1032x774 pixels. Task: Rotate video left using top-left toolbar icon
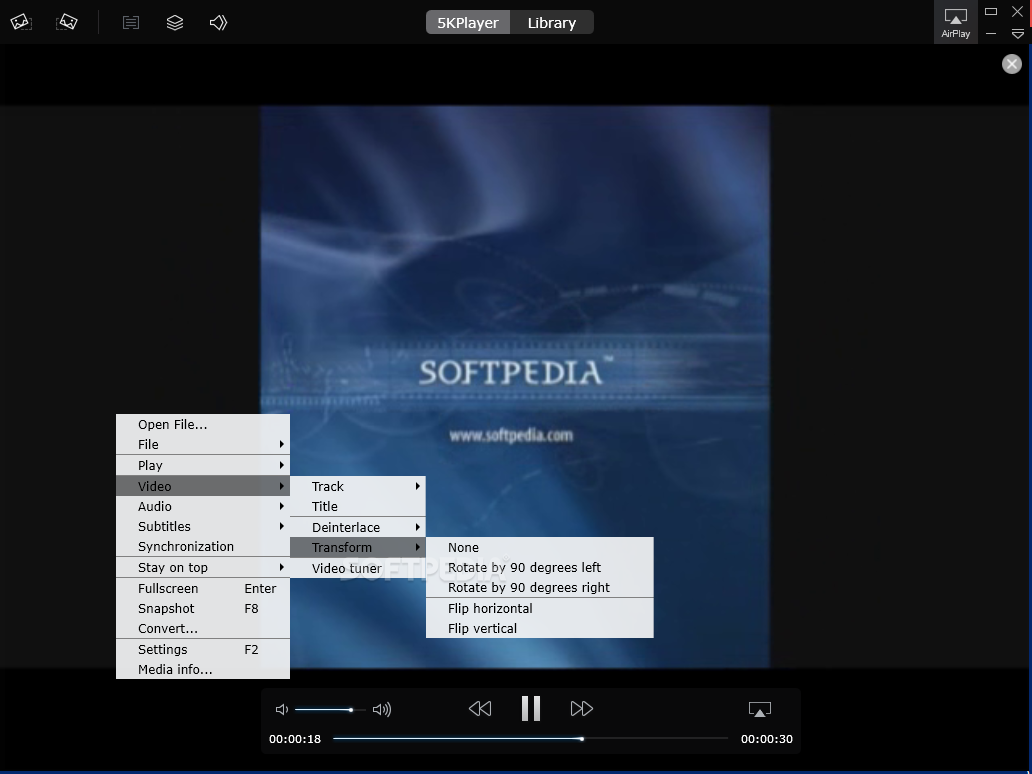(x=21, y=22)
